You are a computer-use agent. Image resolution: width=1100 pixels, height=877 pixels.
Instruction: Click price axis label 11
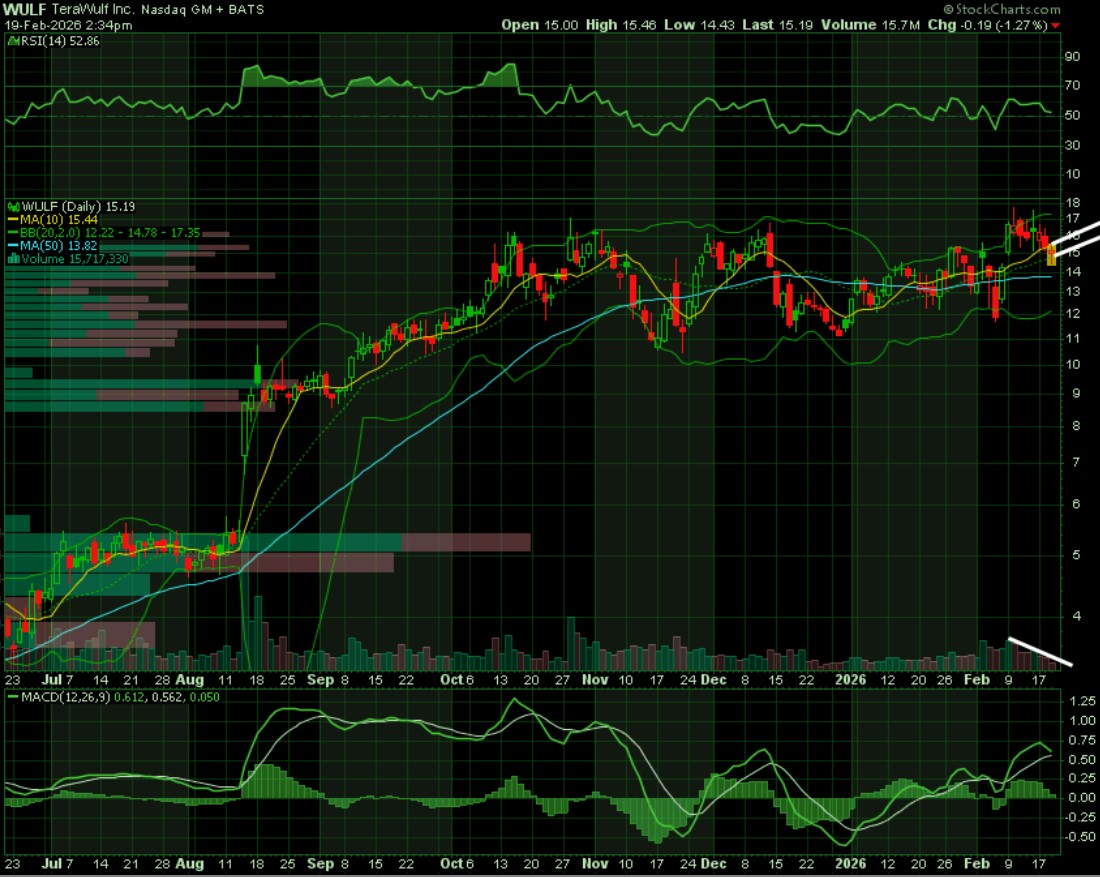(1073, 338)
